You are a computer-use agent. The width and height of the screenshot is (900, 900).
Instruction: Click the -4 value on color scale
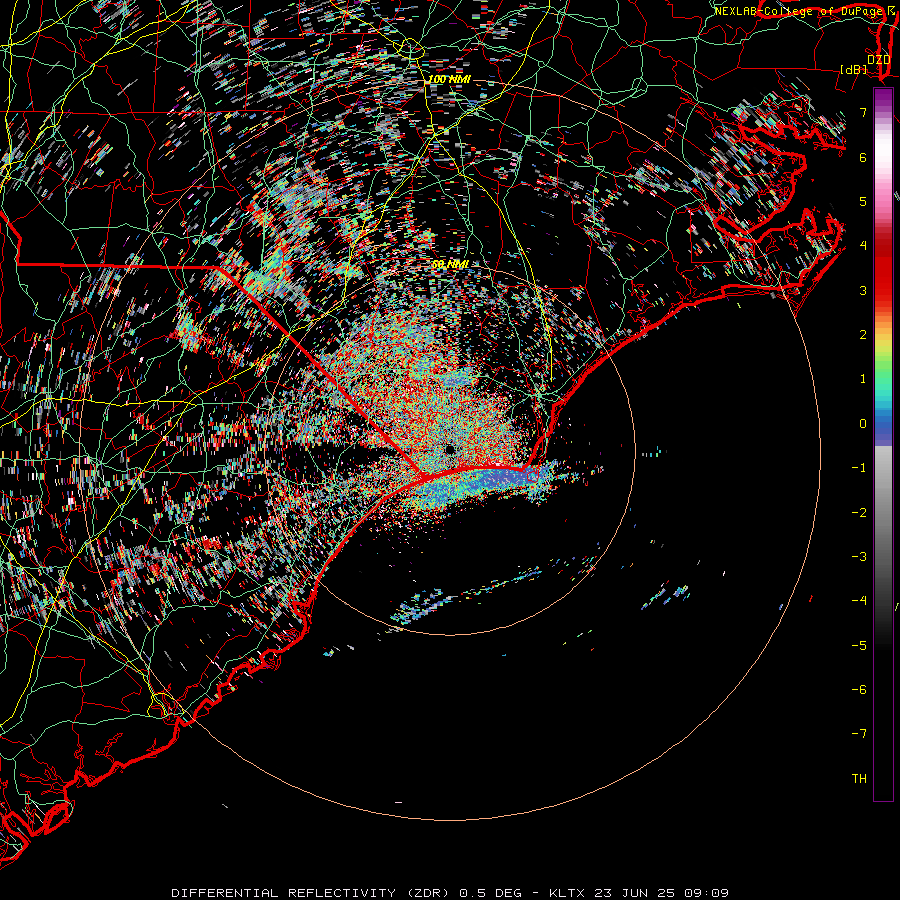[859, 601]
